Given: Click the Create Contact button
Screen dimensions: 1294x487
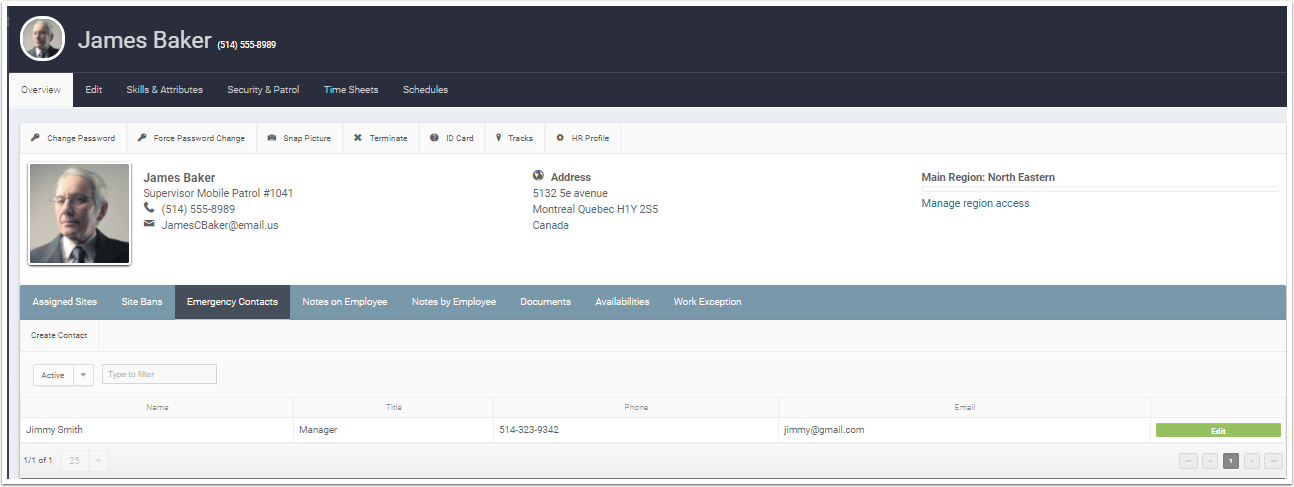Looking at the screenshot, I should [59, 336].
